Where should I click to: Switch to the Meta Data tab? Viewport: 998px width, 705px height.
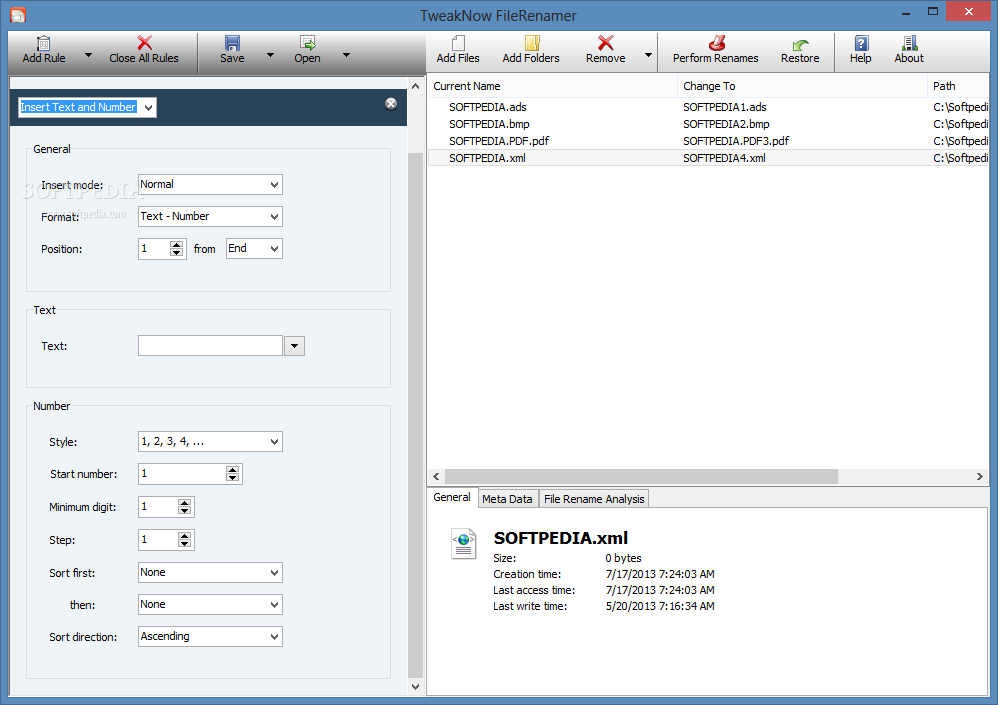pyautogui.click(x=507, y=499)
